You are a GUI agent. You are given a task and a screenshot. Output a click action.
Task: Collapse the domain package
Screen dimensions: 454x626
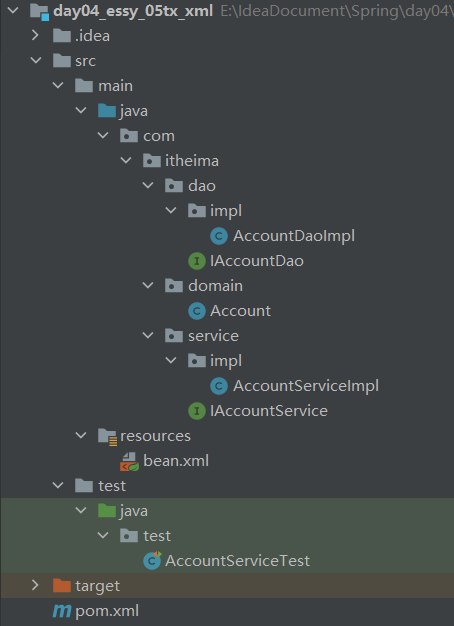pos(148,286)
